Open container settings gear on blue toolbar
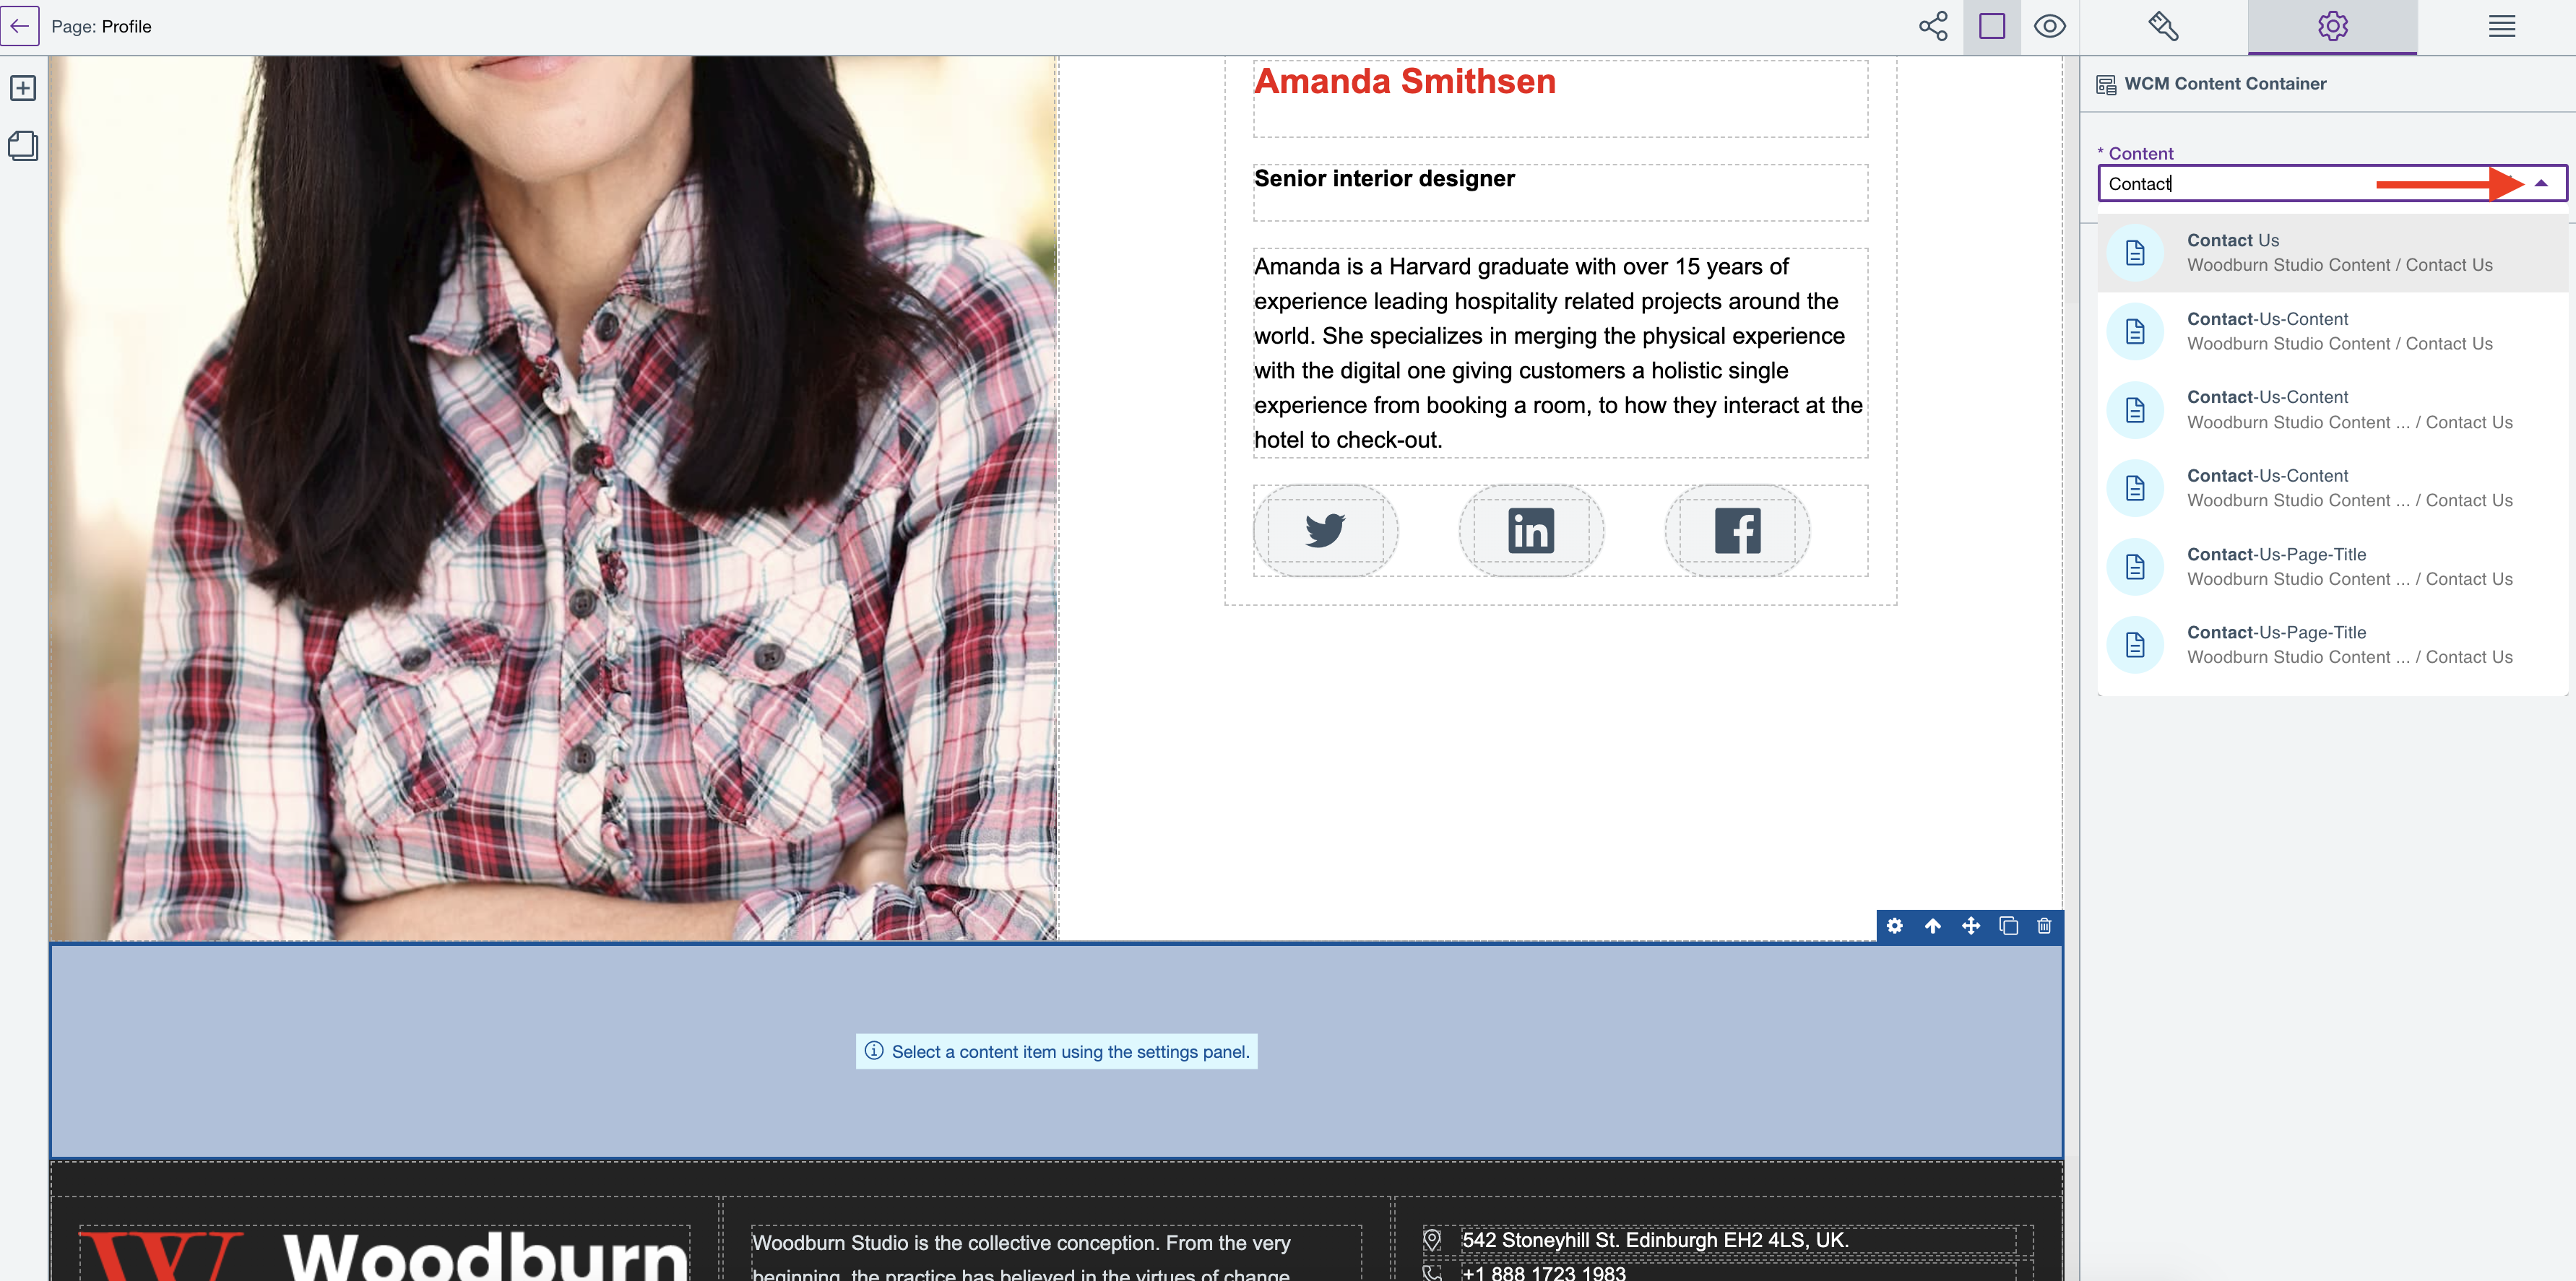Viewport: 2576px width, 1281px height. coord(1894,926)
